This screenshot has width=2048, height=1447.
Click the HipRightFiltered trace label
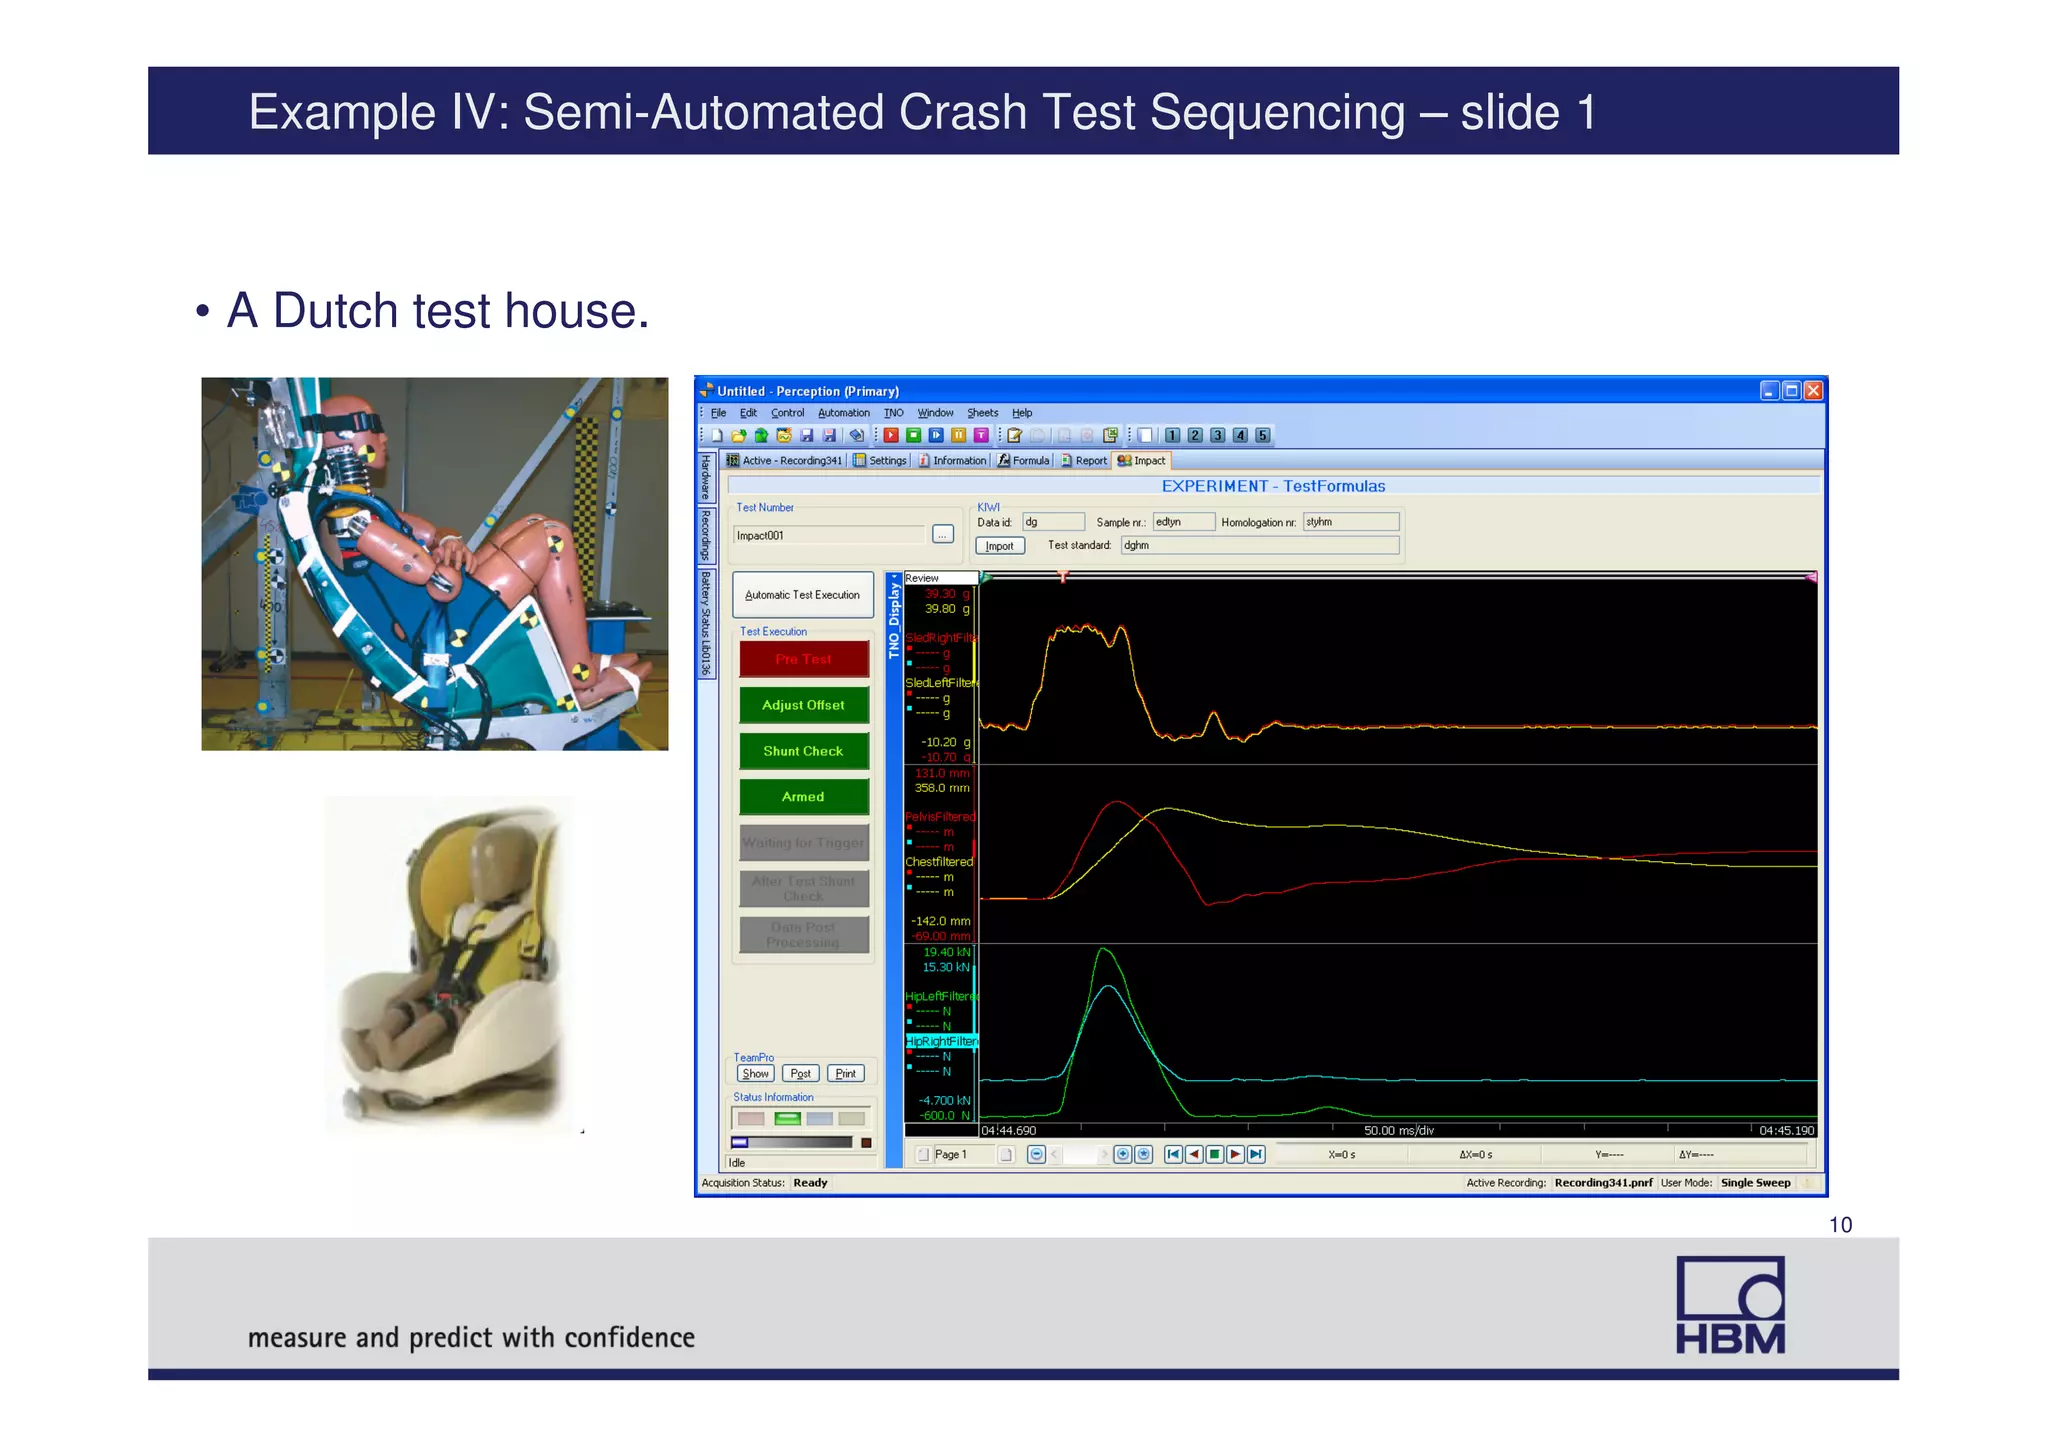coord(941,1041)
